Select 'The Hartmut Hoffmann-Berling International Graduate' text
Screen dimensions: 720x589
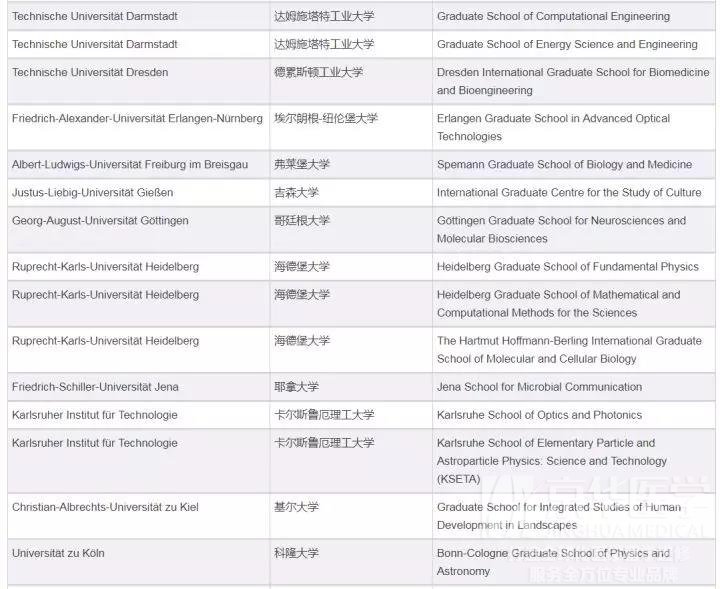569,341
